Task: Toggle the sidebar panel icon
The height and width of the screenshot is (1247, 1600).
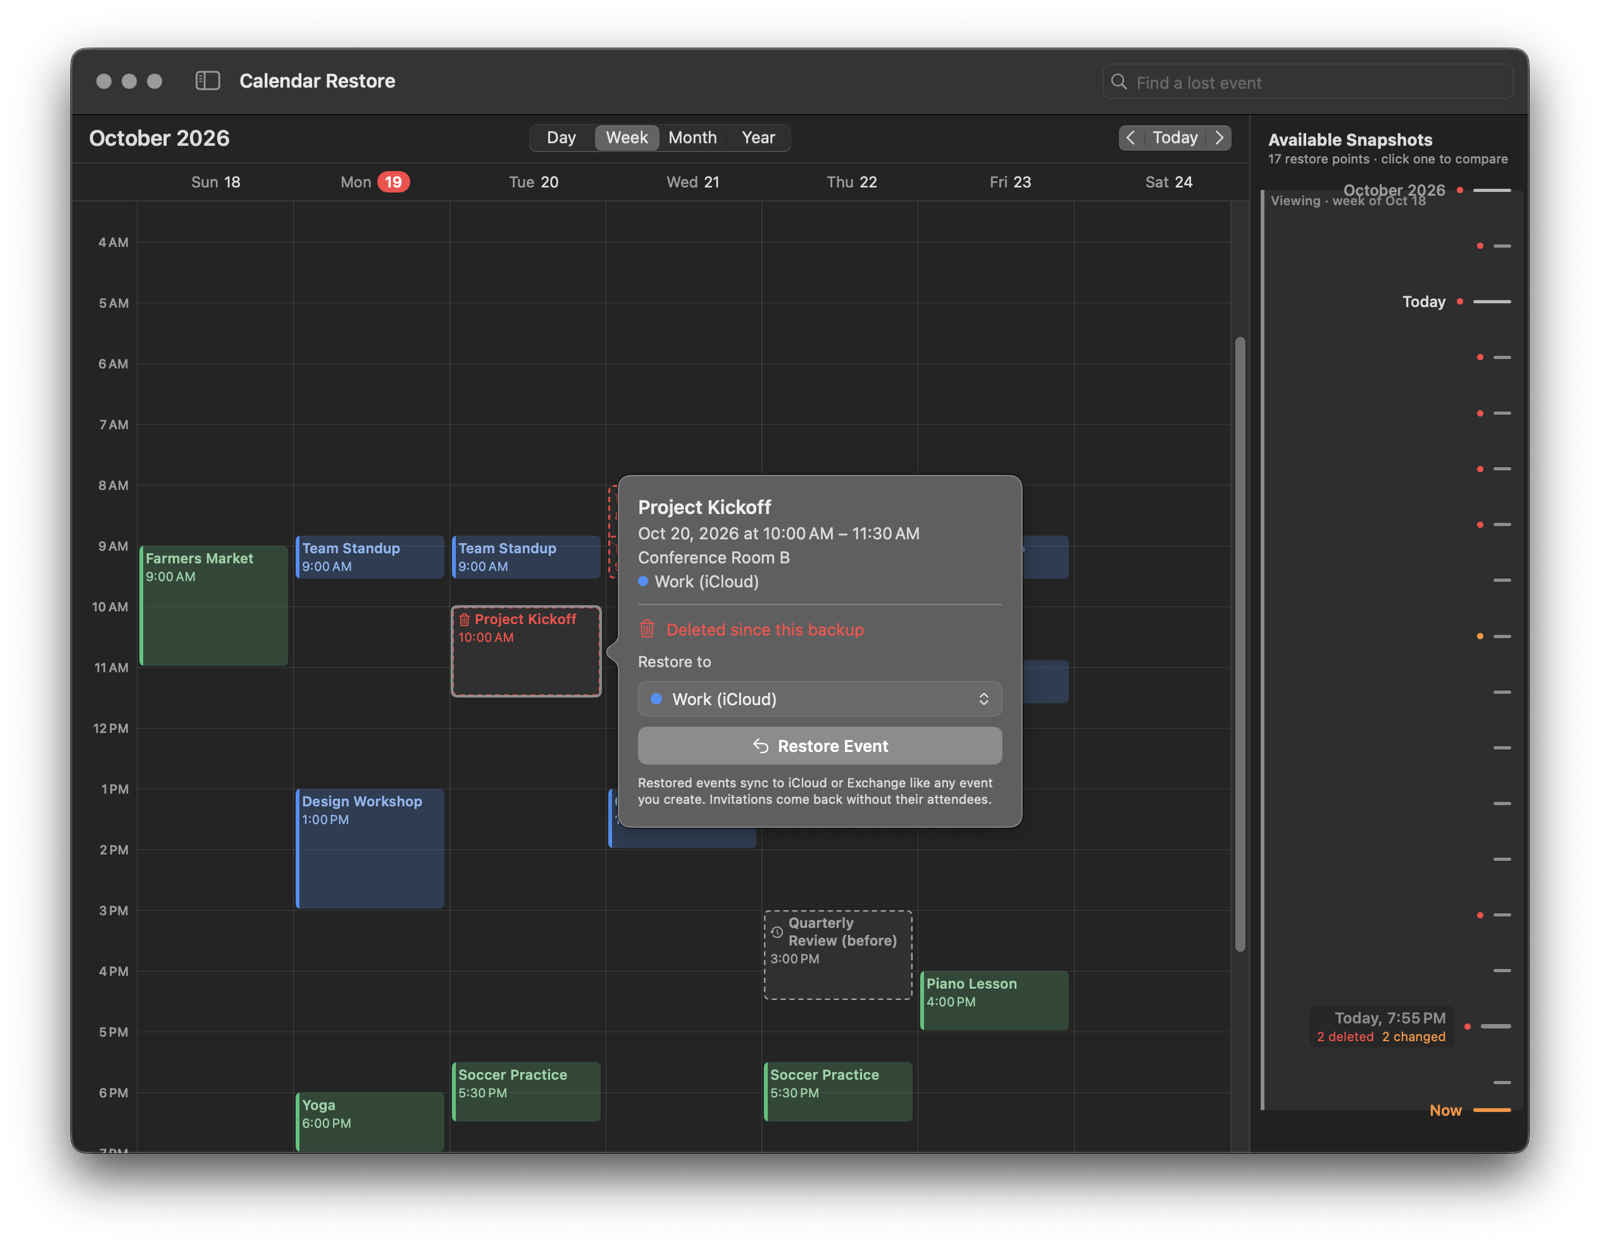Action: (x=208, y=81)
